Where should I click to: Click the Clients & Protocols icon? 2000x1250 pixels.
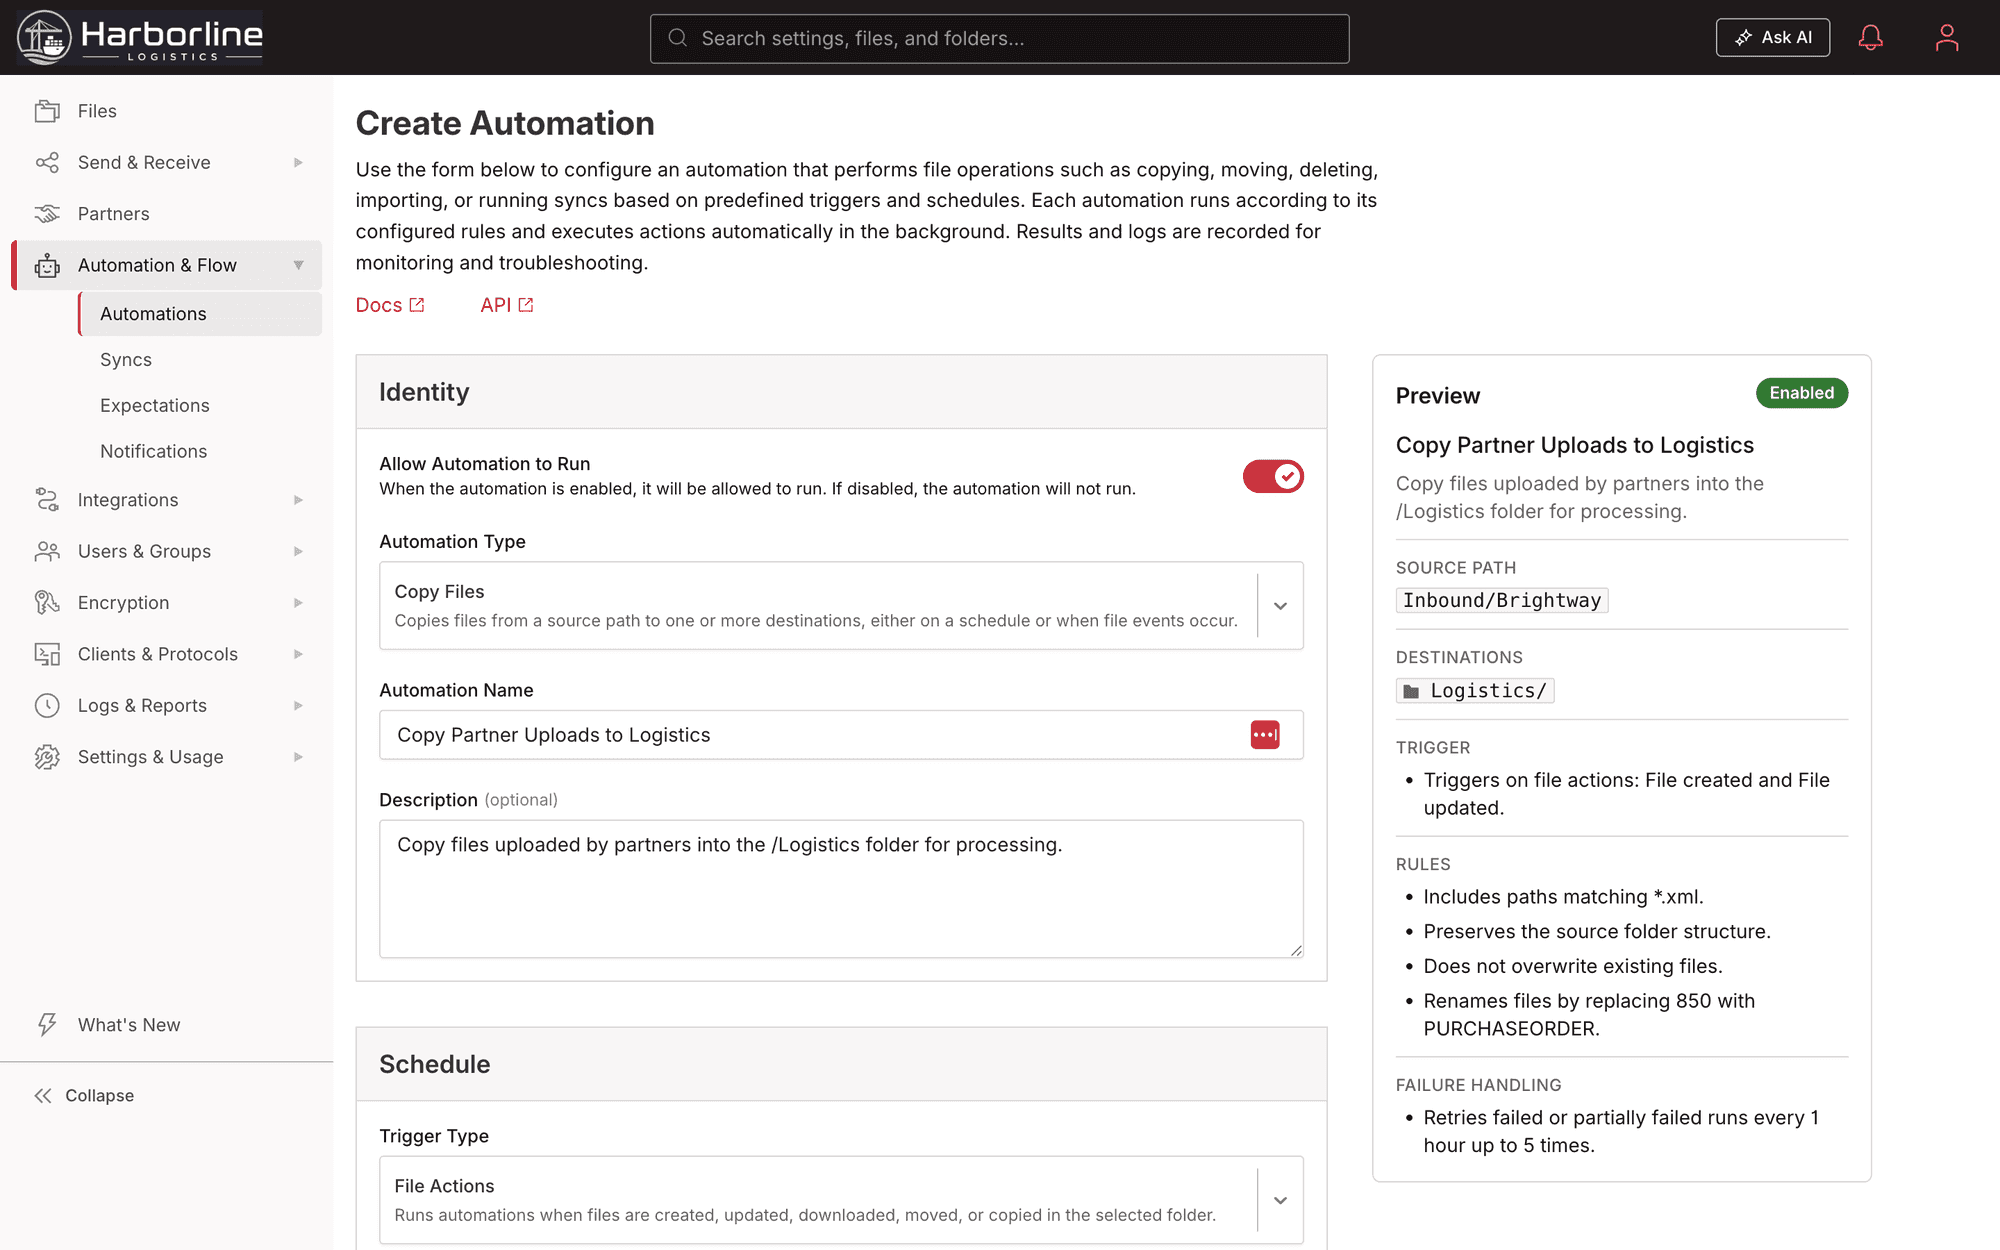pyautogui.click(x=47, y=654)
